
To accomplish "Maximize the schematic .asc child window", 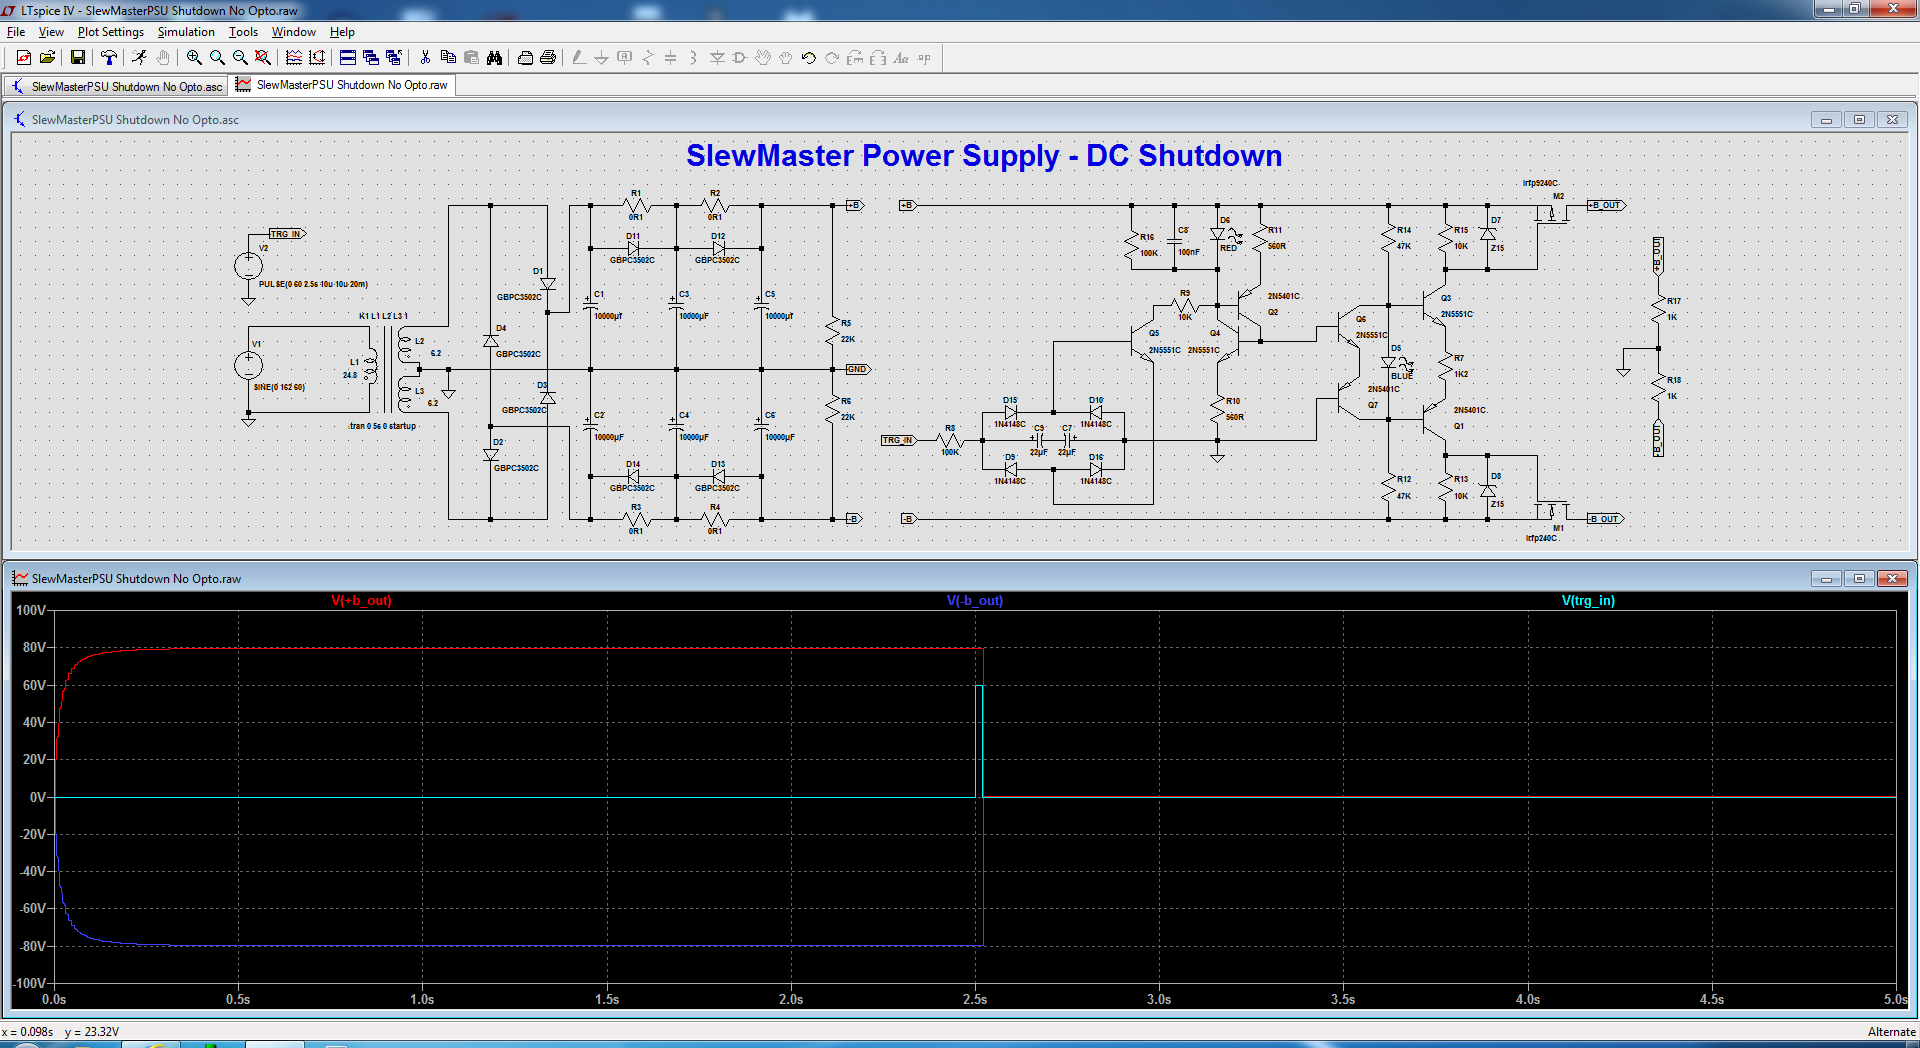I will (x=1859, y=120).
